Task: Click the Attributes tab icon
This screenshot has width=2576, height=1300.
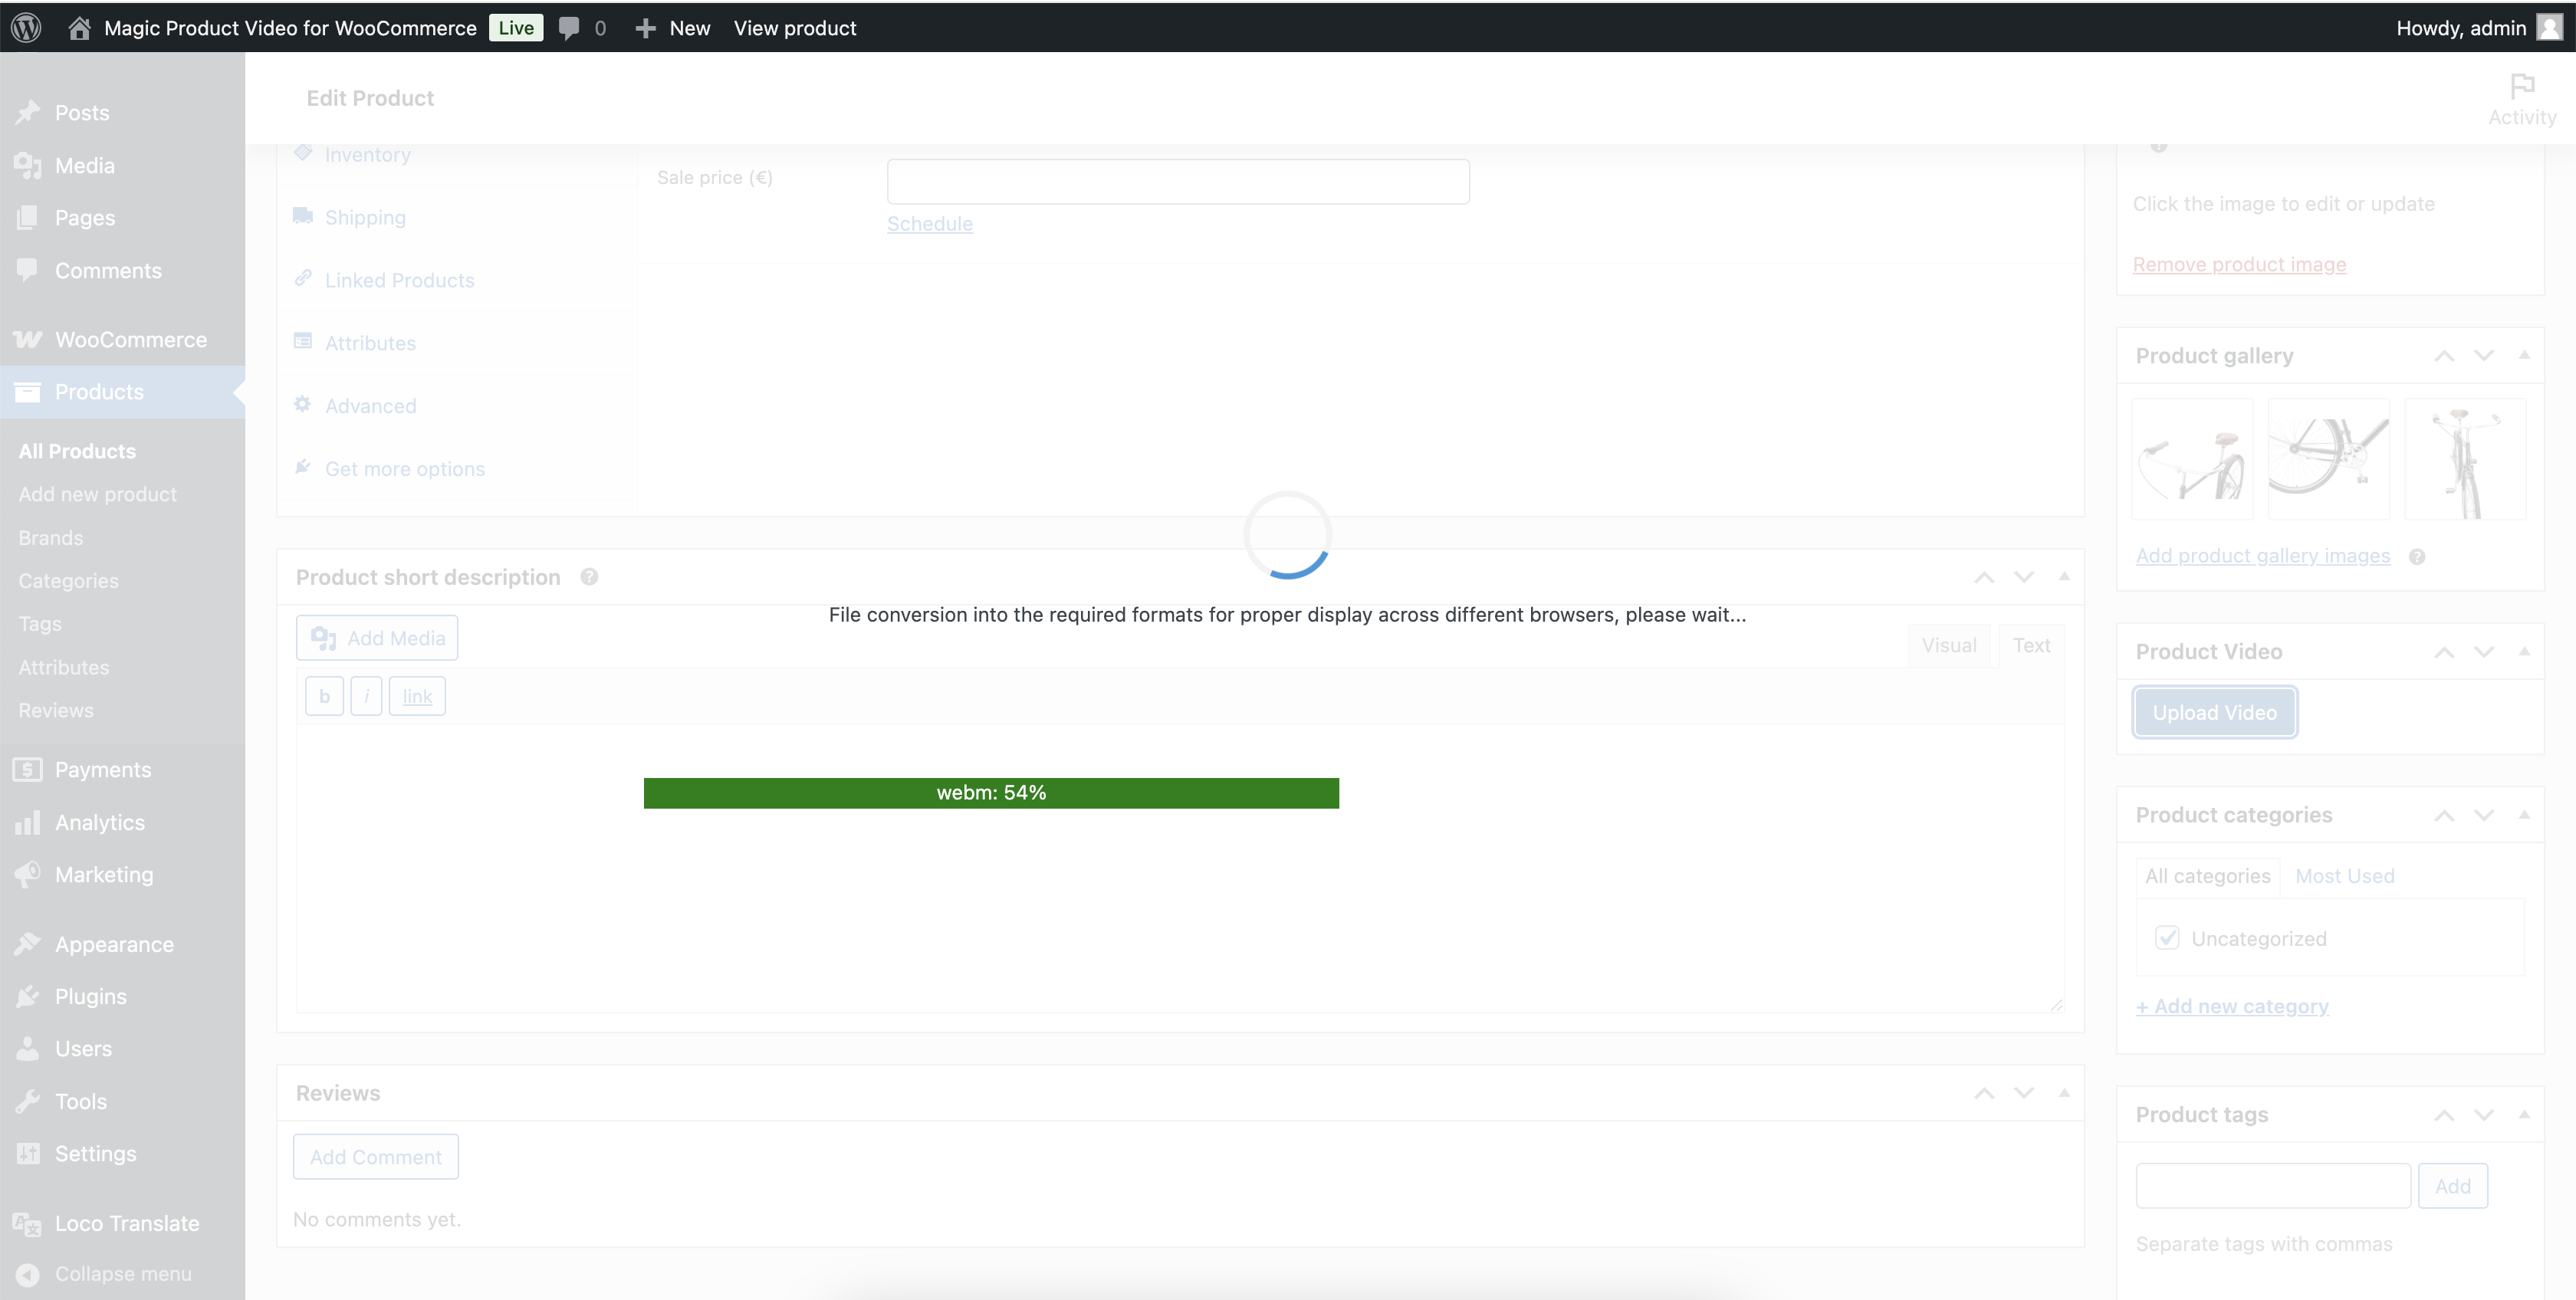Action: click(302, 342)
